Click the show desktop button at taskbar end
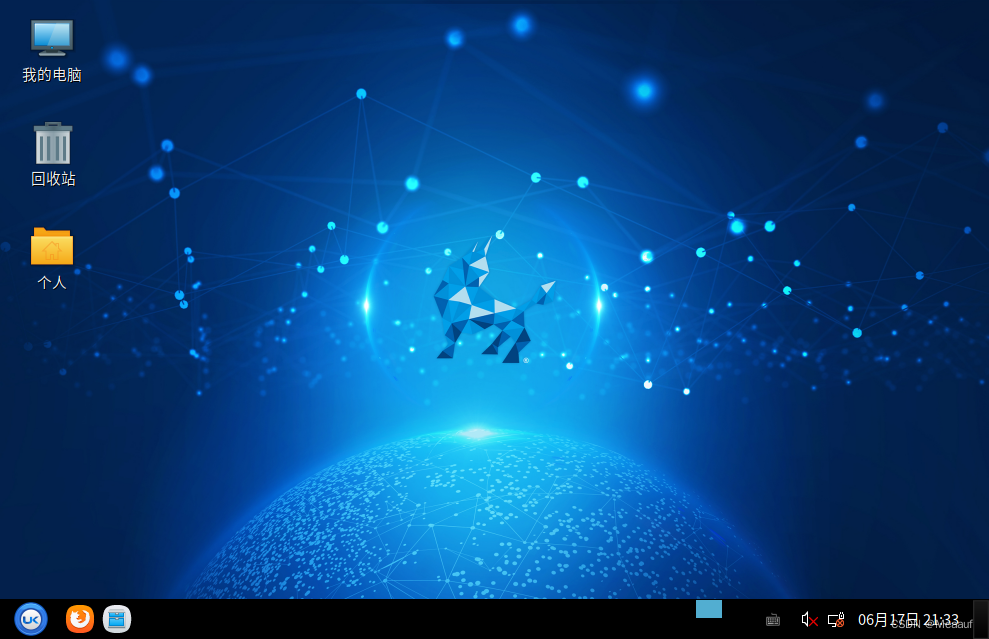This screenshot has width=989, height=639. click(x=981, y=619)
